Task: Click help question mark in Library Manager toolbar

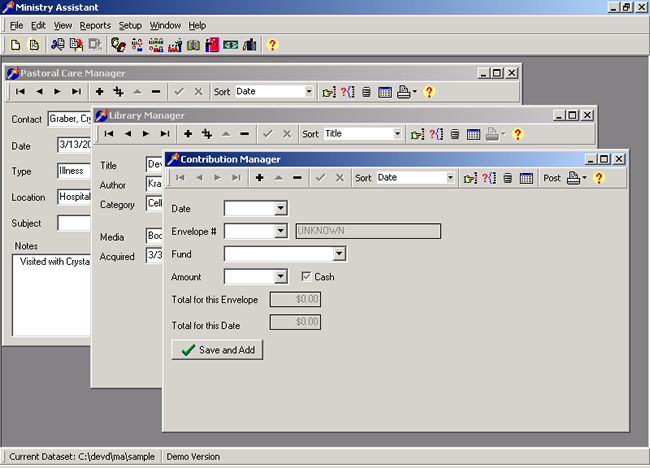Action: [x=517, y=134]
